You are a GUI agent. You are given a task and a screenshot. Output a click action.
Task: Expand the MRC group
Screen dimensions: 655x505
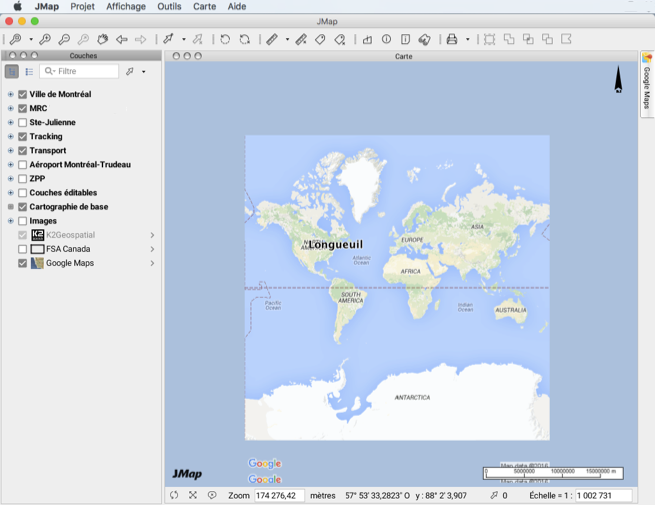point(11,109)
